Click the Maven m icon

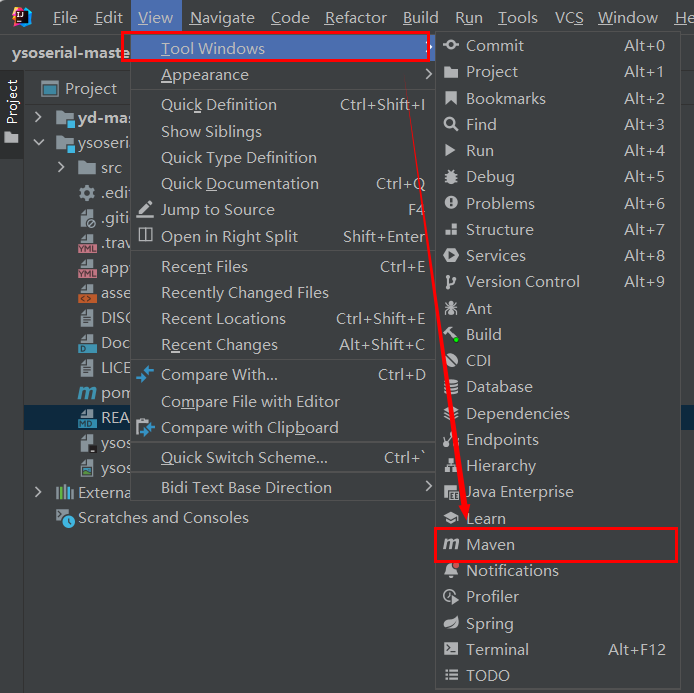click(x=451, y=544)
